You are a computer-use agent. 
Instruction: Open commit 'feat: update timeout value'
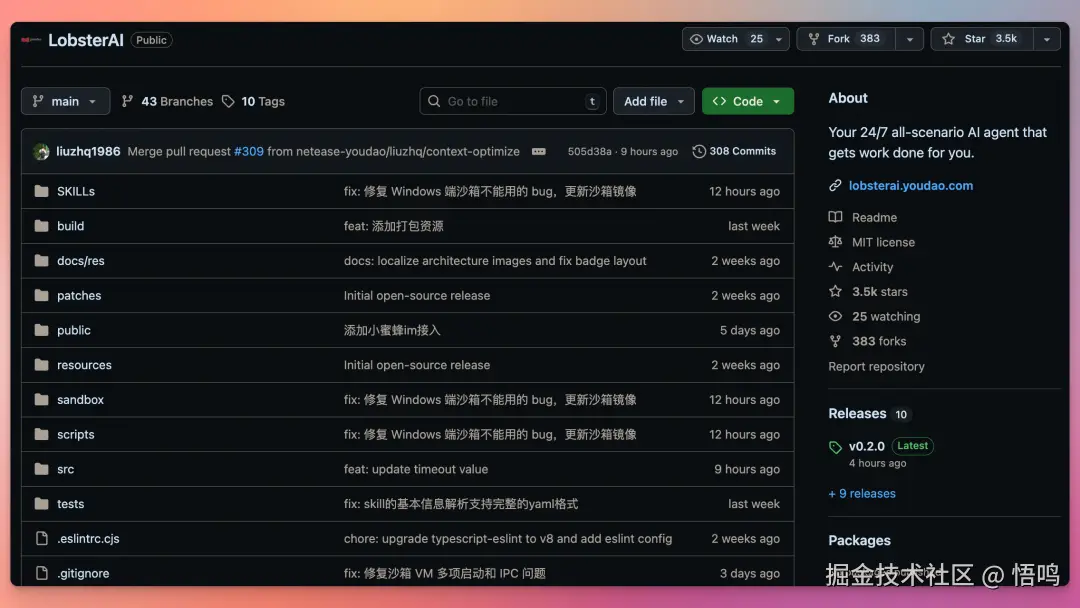coord(415,469)
